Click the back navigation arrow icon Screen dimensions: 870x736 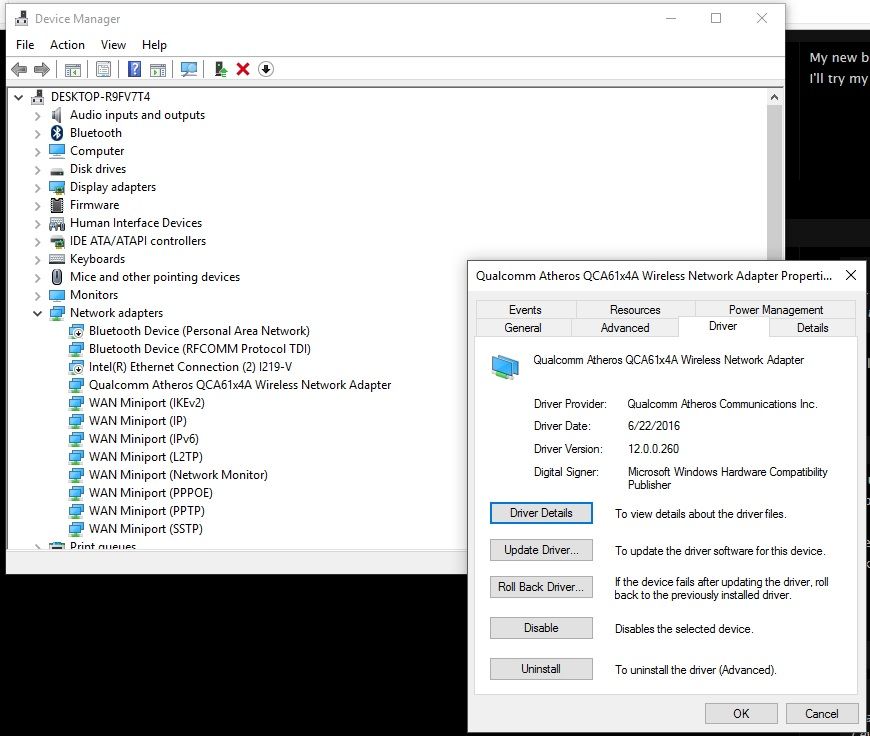tap(19, 69)
